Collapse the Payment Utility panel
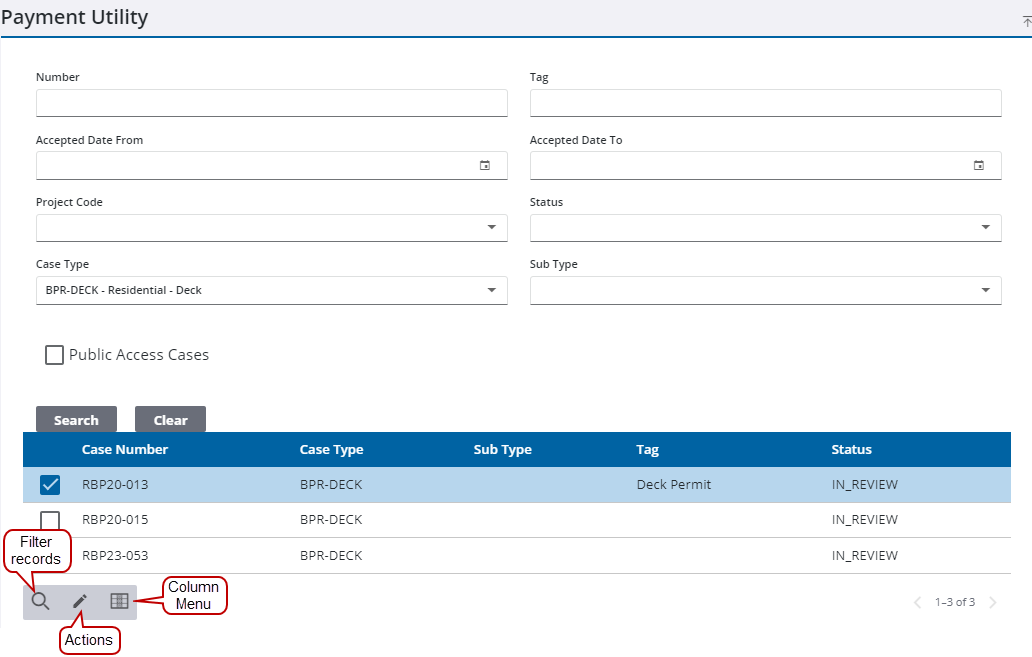This screenshot has width=1032, height=657. point(1026,20)
